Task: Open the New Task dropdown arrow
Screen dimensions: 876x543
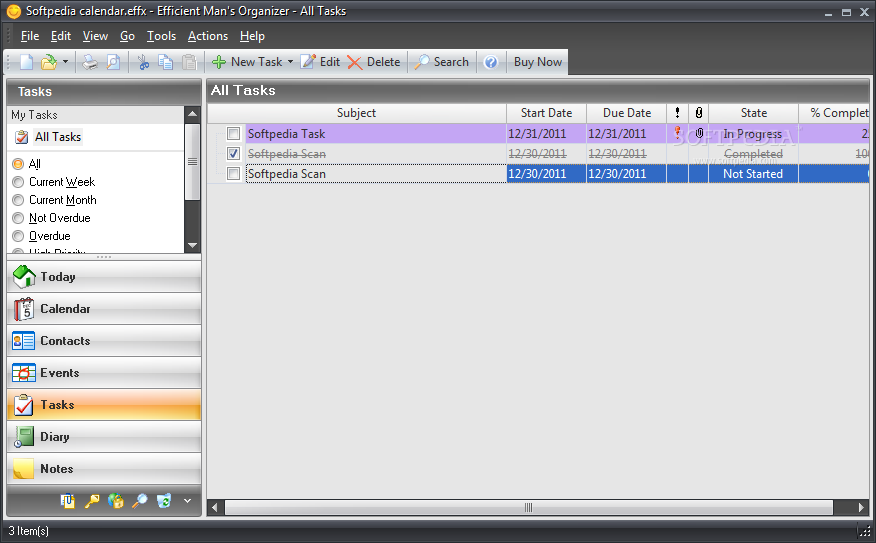Action: (291, 62)
